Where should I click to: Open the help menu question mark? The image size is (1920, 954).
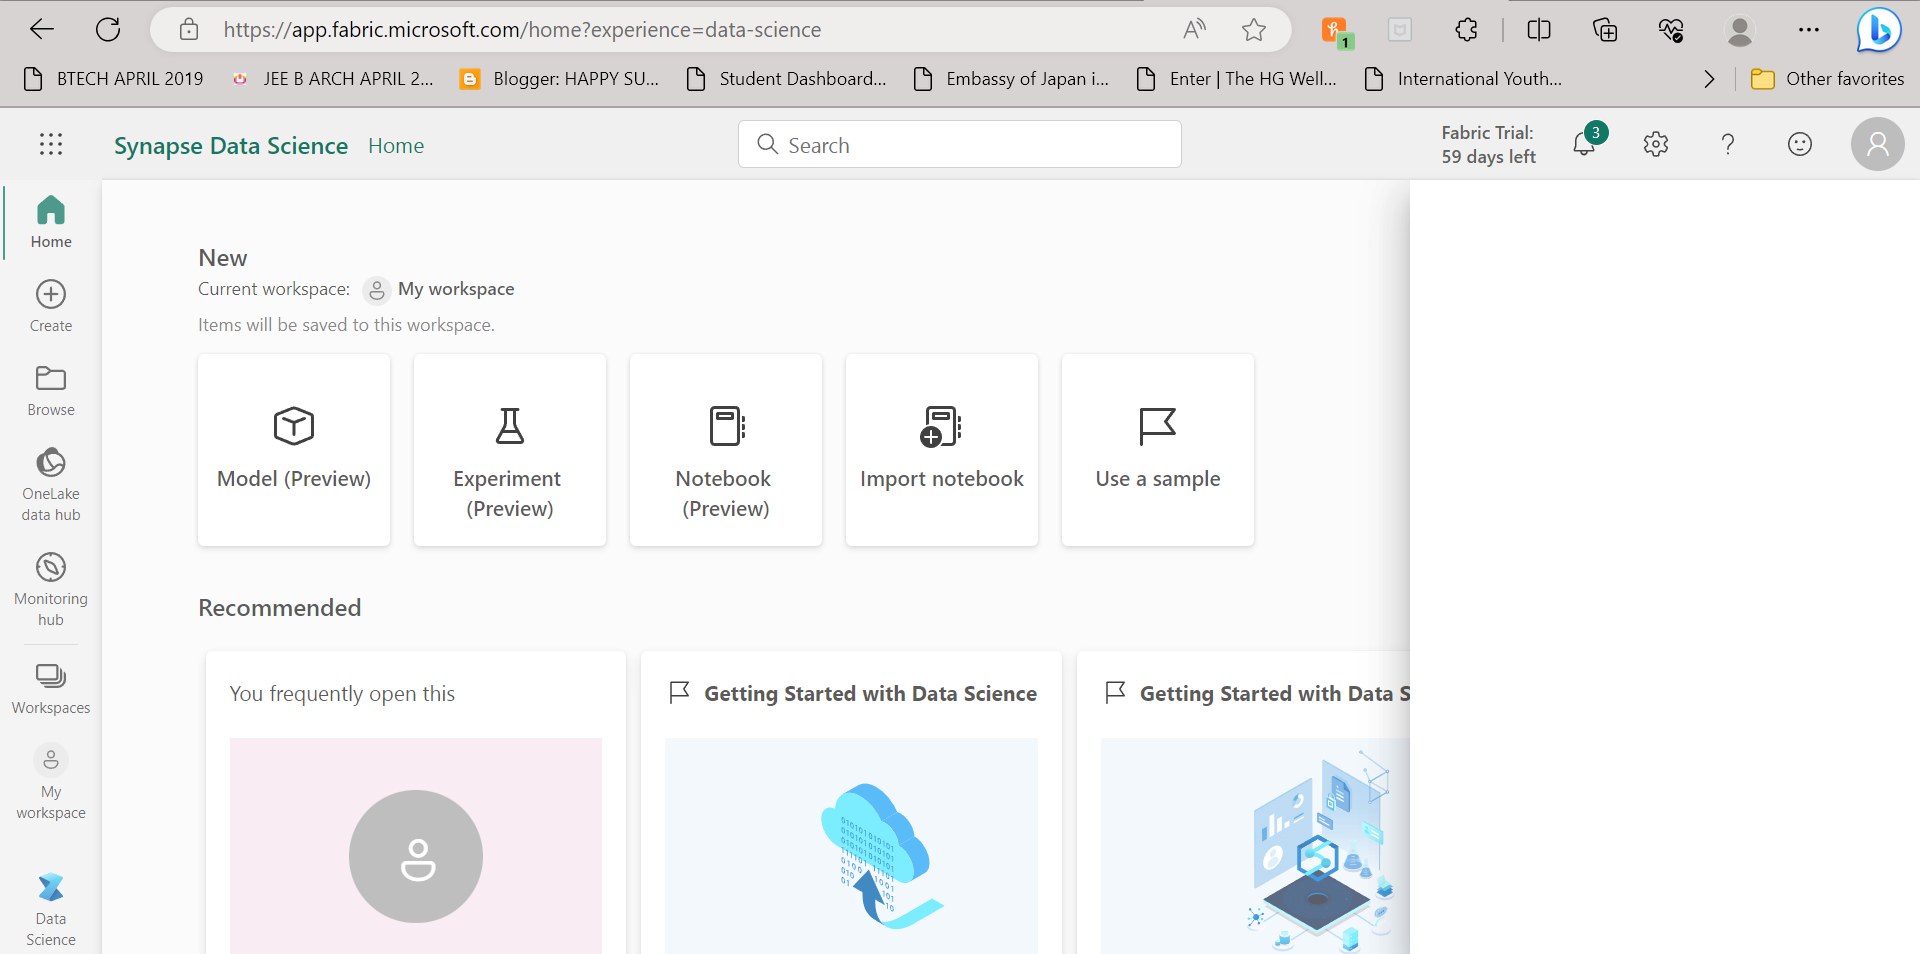tap(1728, 144)
